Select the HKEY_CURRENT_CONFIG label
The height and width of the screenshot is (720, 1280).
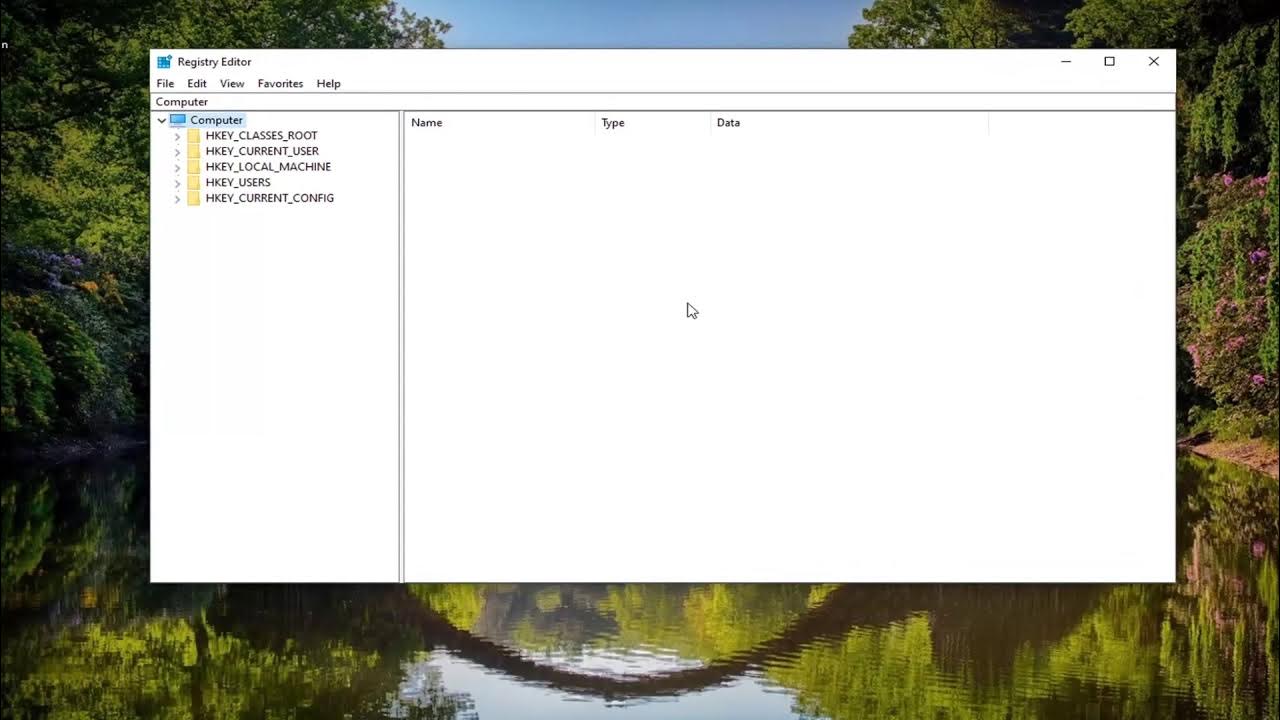(270, 198)
